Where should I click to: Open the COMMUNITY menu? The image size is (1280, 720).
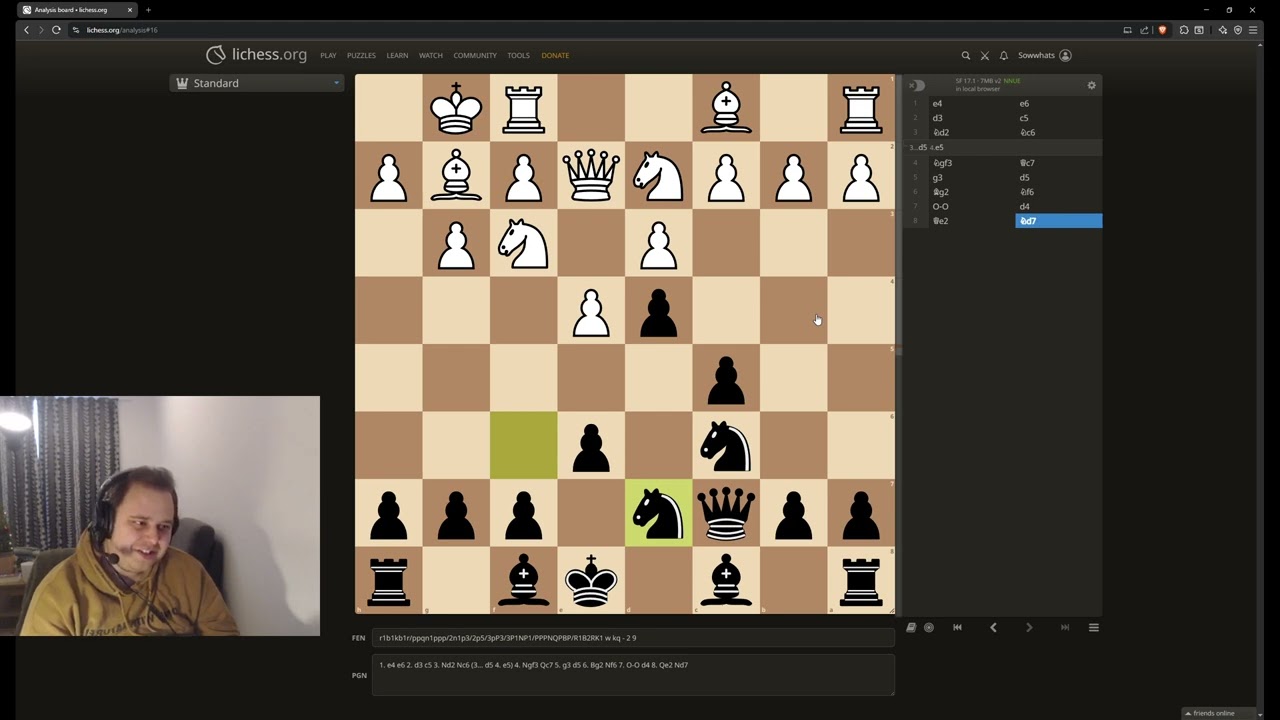point(475,56)
